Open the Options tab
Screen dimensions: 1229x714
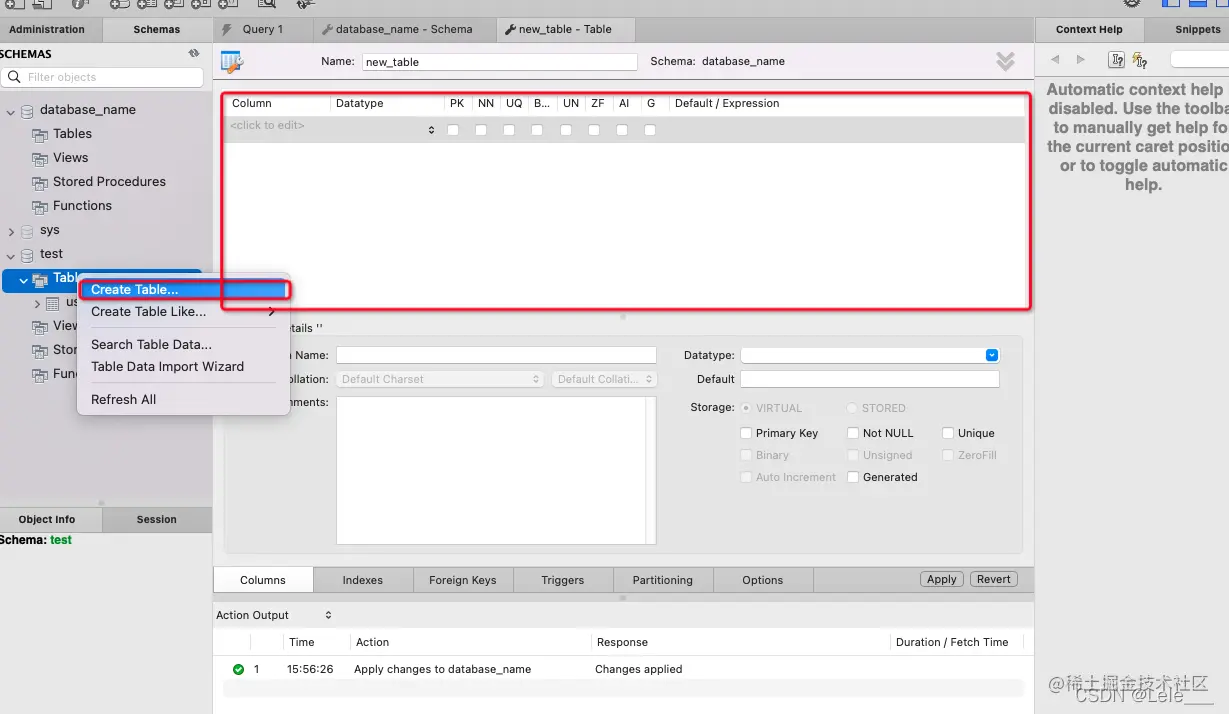(x=763, y=580)
